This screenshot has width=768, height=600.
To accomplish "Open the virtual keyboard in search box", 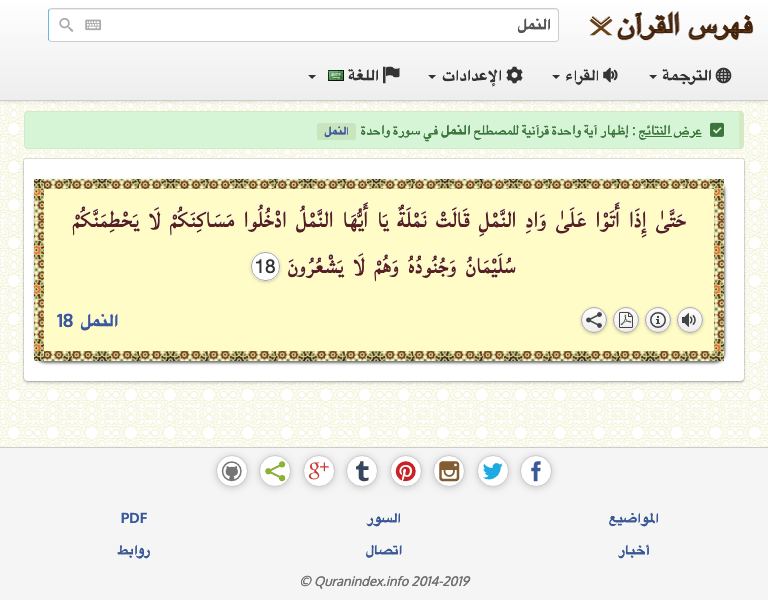I will click(x=93, y=25).
